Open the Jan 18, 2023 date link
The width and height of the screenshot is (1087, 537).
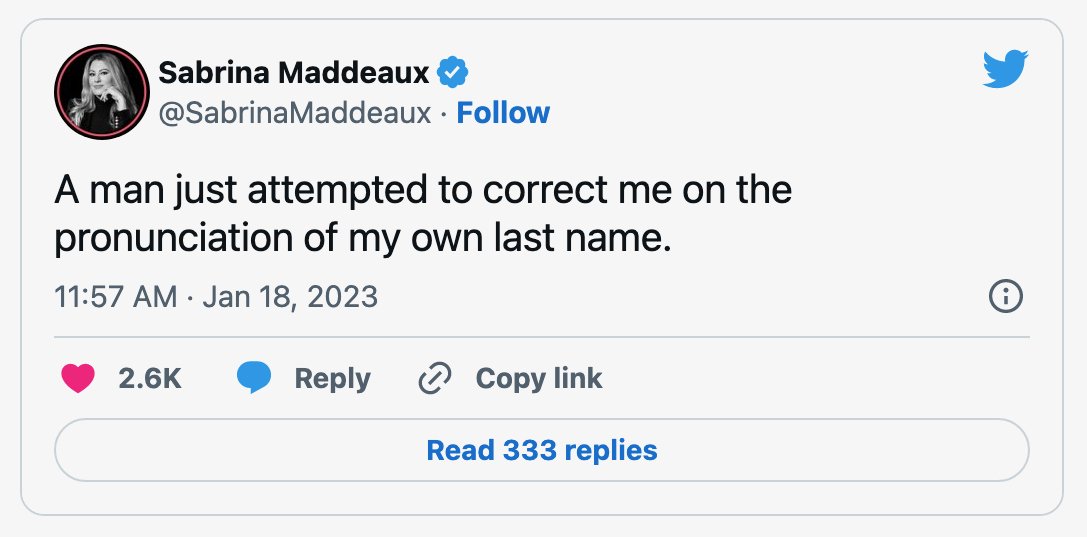(290, 297)
